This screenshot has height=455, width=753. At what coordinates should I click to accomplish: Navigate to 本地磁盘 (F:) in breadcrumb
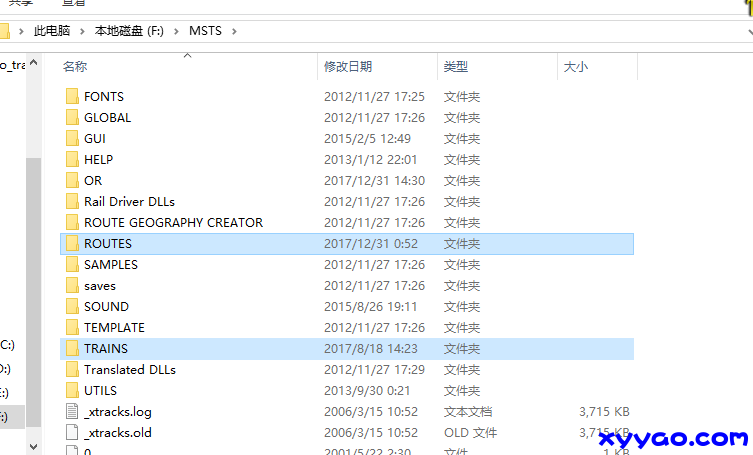(x=129, y=31)
